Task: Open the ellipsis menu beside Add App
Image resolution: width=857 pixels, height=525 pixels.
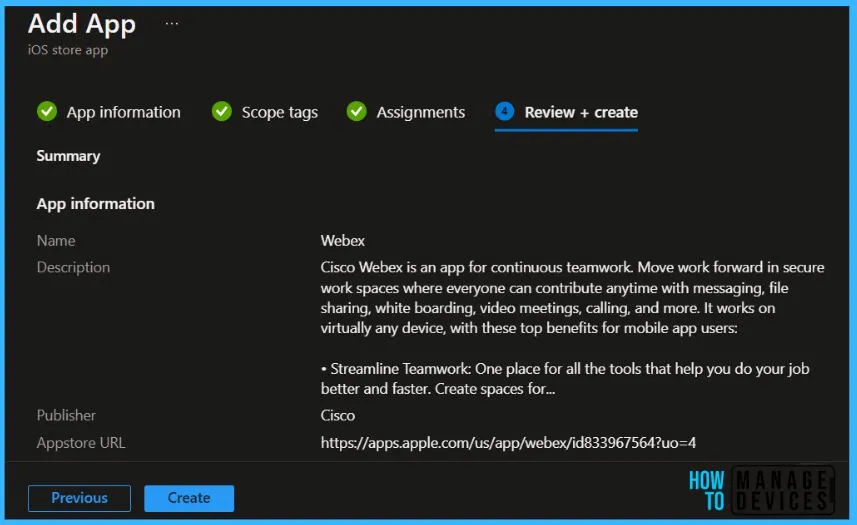Action: point(172,23)
